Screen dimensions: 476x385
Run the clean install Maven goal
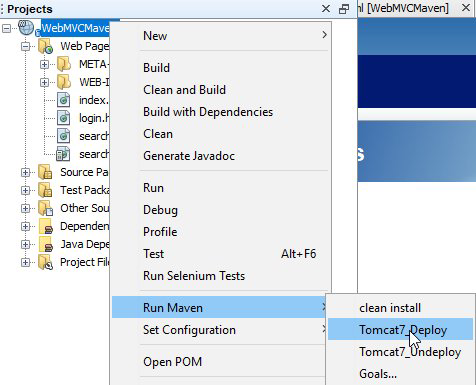coord(400,307)
